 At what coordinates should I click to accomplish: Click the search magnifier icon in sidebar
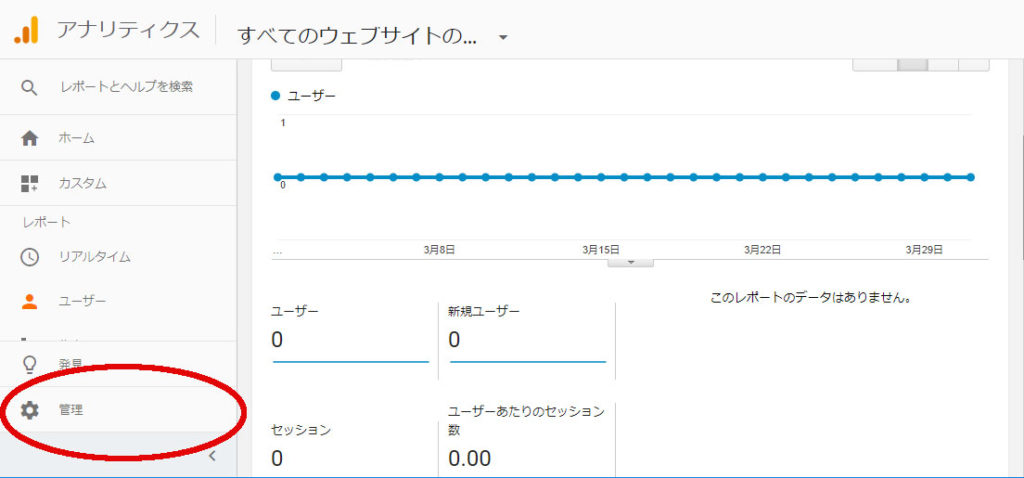(x=30, y=88)
